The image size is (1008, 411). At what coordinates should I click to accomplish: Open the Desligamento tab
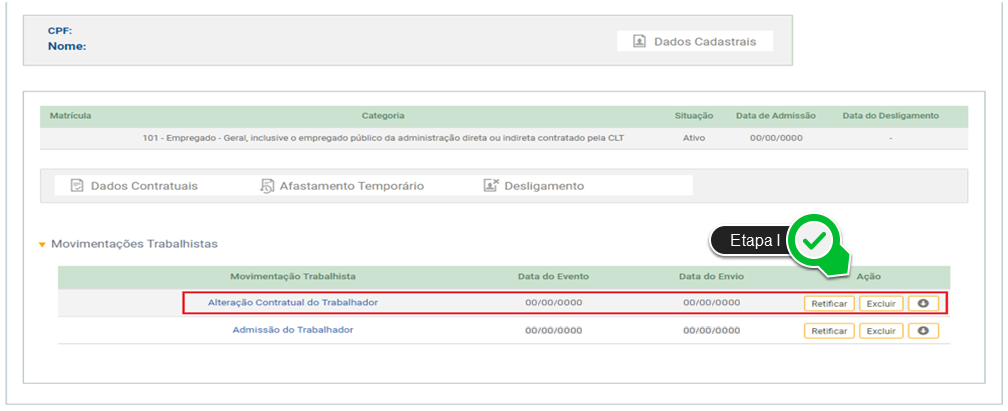click(534, 186)
